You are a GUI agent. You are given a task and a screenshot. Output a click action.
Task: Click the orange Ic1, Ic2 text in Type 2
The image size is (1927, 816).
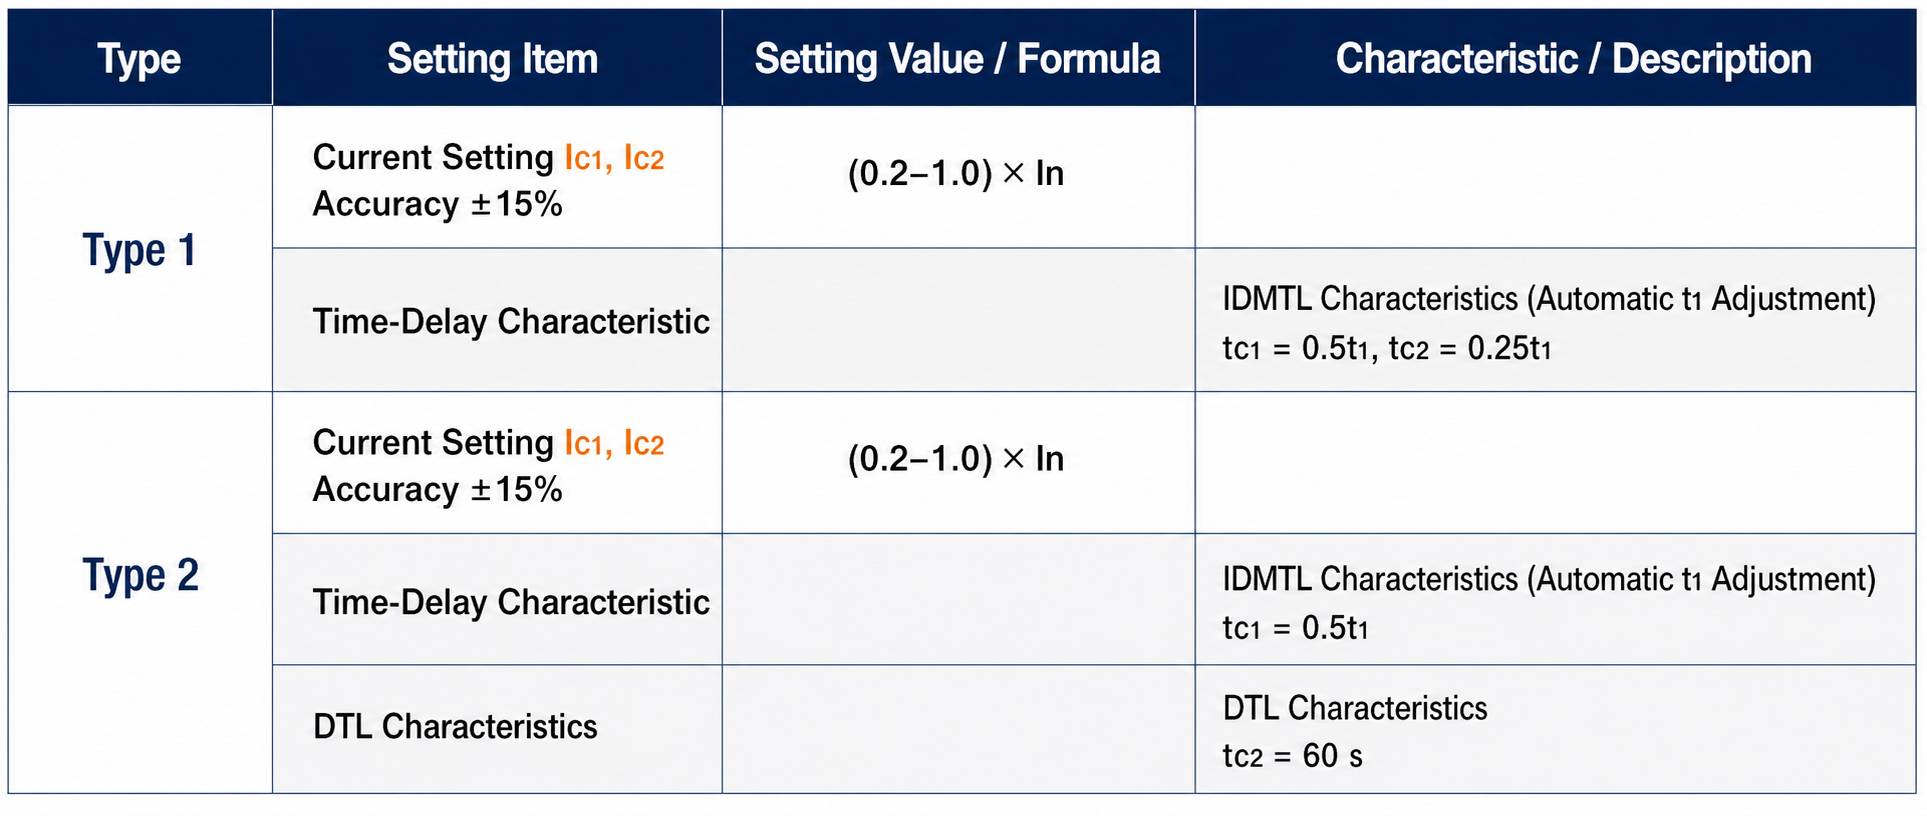[614, 443]
